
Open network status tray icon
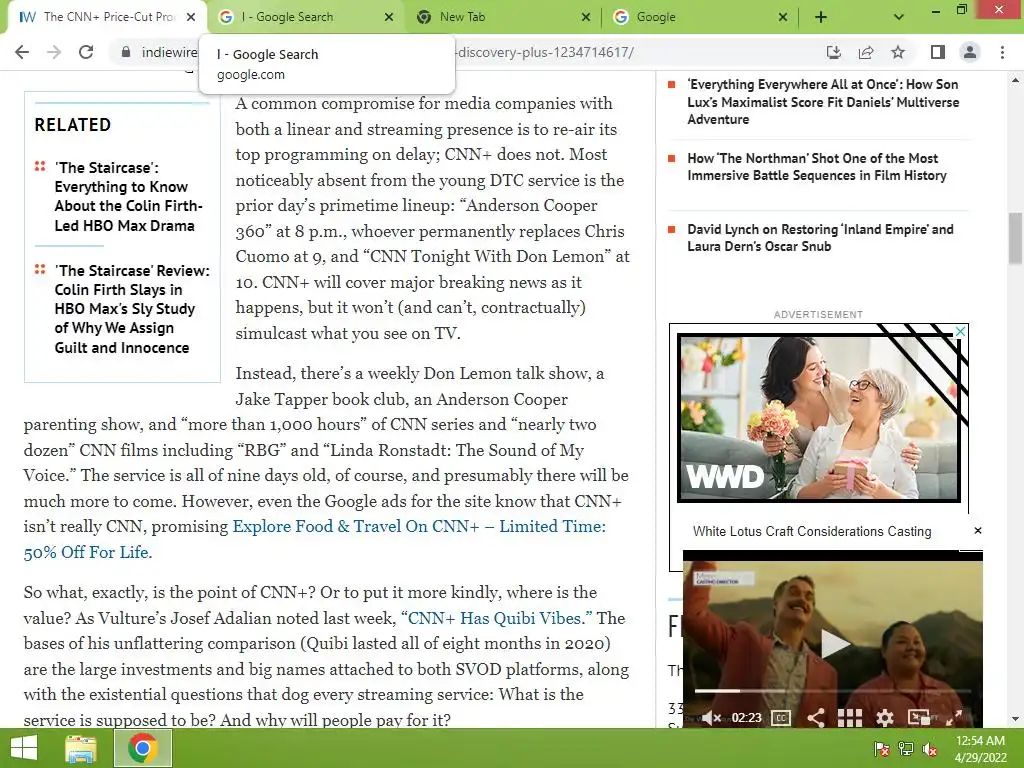coord(905,749)
